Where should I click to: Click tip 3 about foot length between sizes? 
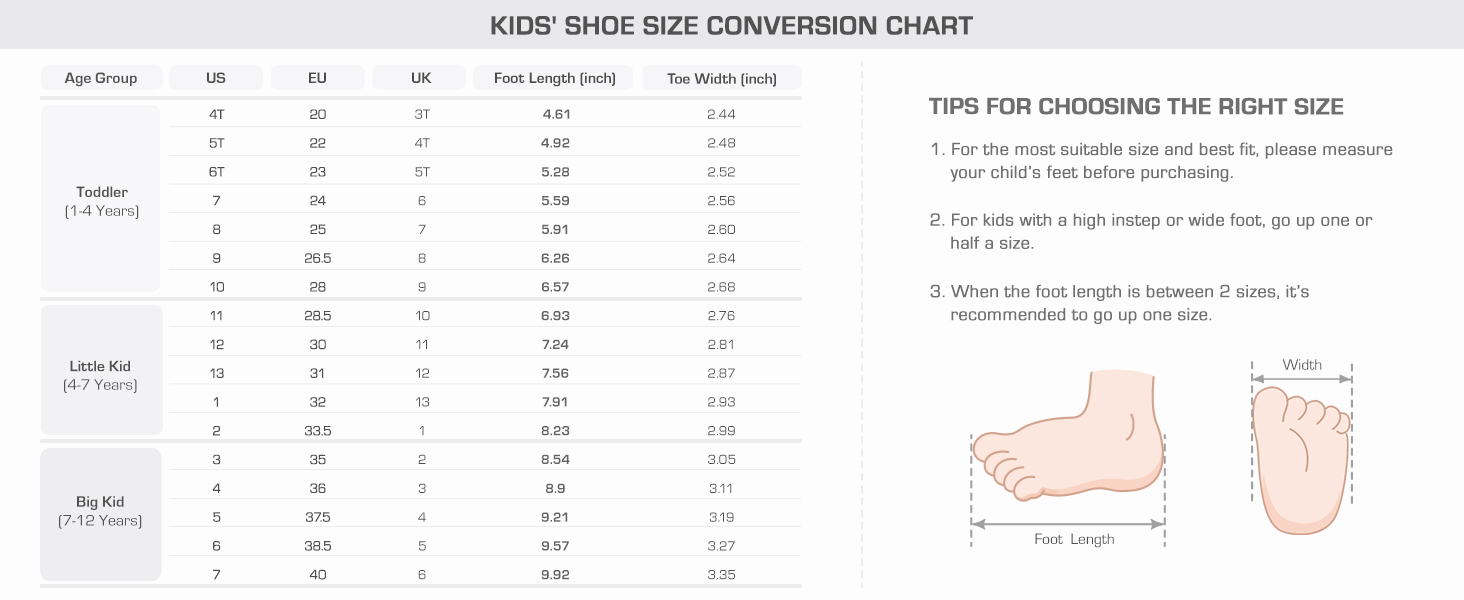[x=1128, y=303]
